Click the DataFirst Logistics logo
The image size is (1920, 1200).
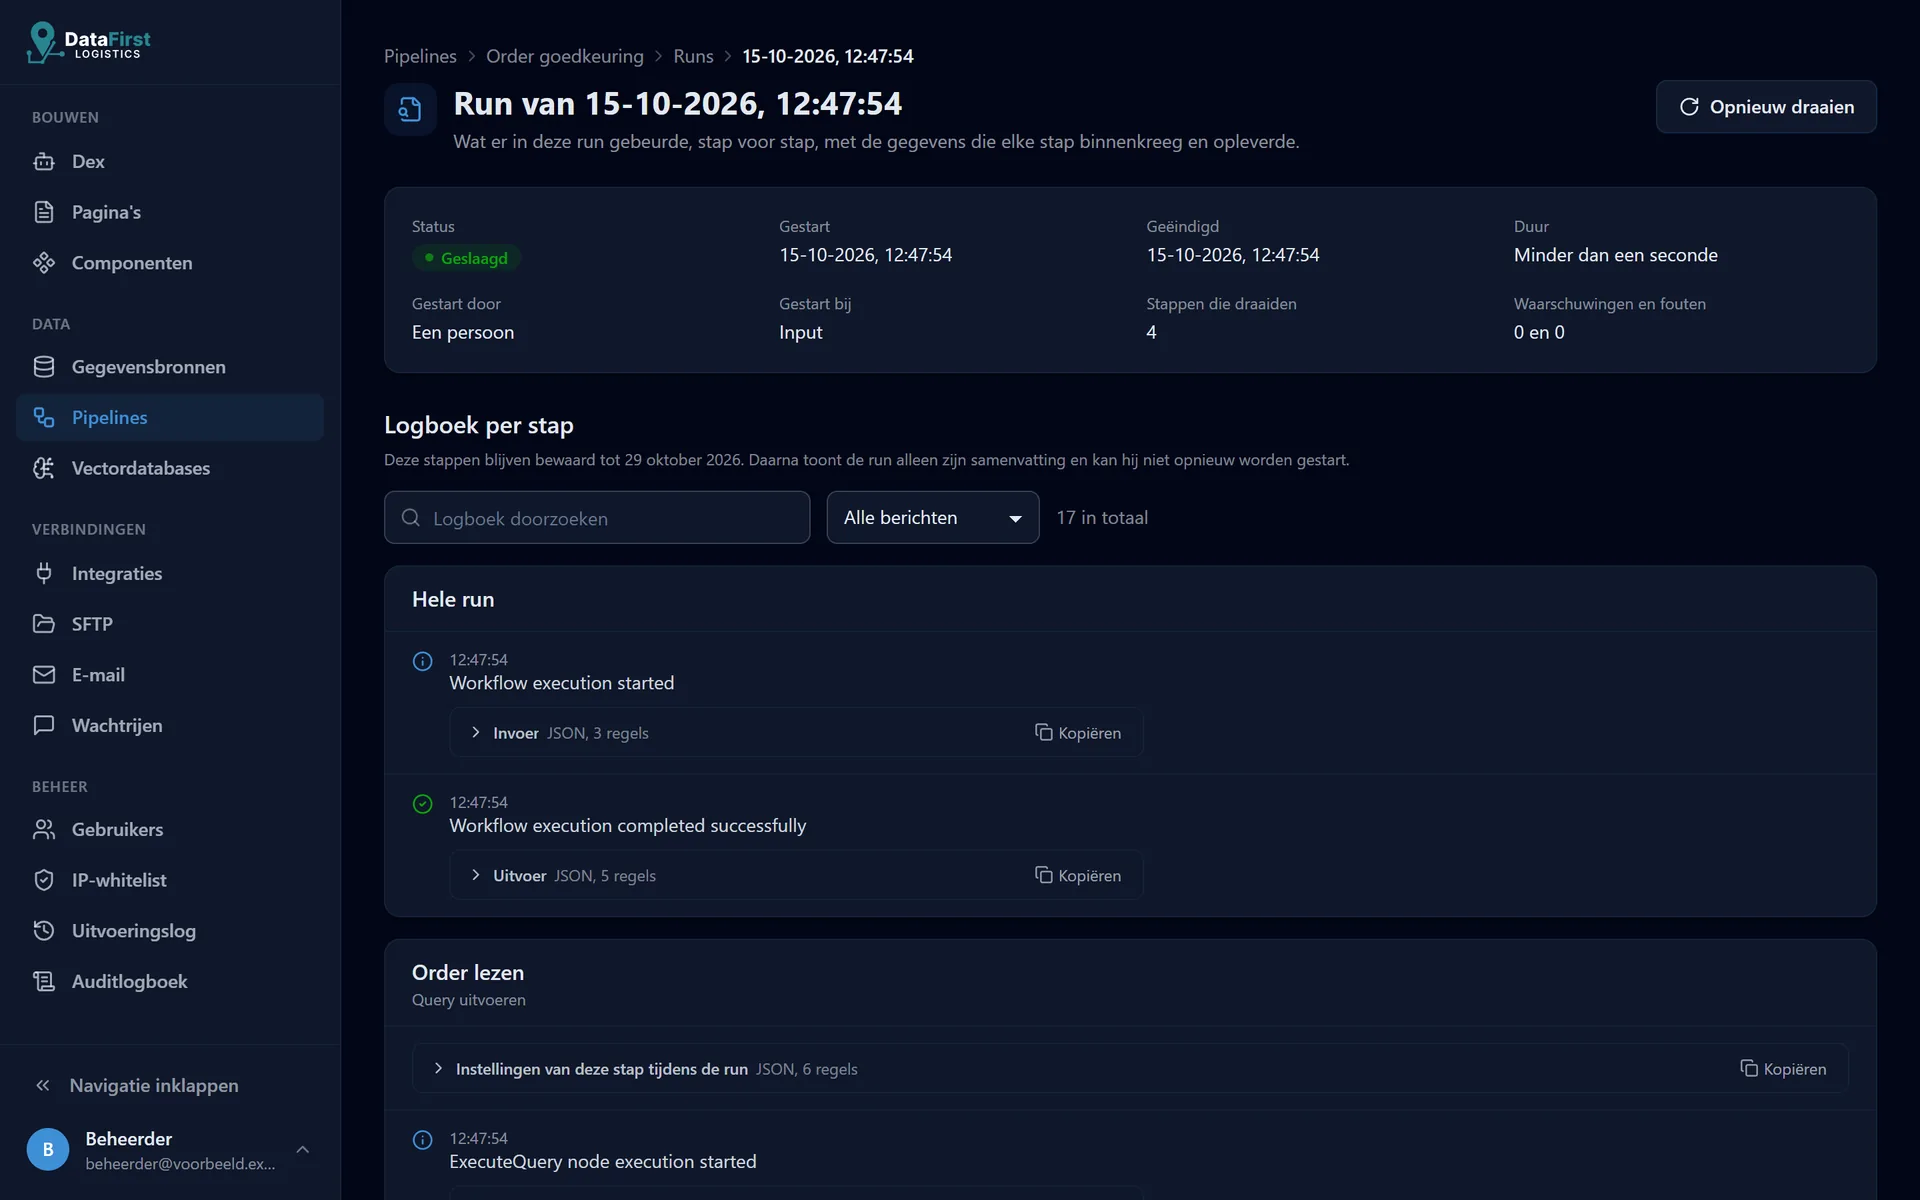coord(89,42)
